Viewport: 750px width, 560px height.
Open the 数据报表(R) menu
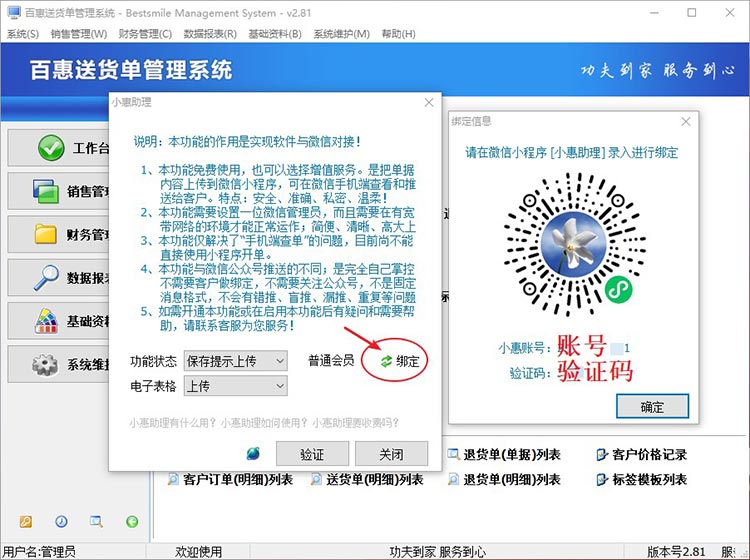(210, 34)
